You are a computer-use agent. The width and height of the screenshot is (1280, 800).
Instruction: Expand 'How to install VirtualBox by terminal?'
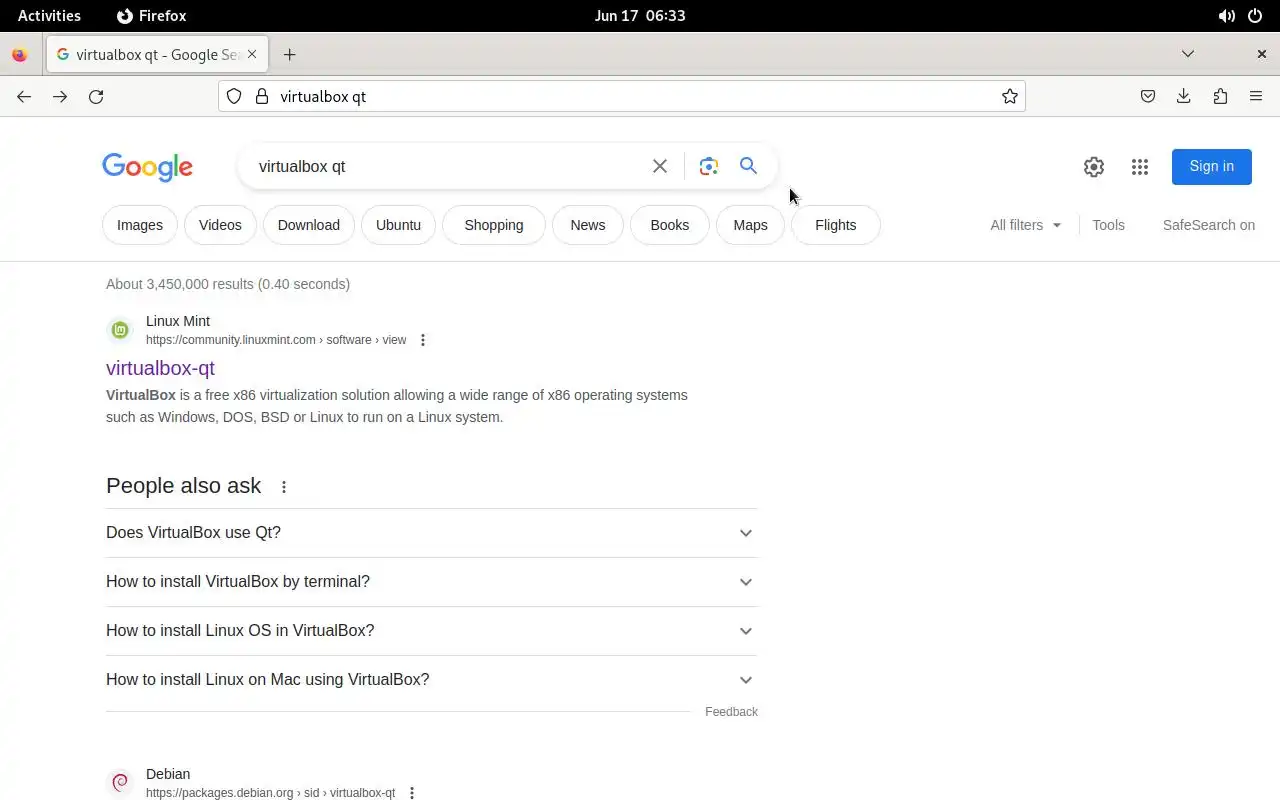point(431,582)
